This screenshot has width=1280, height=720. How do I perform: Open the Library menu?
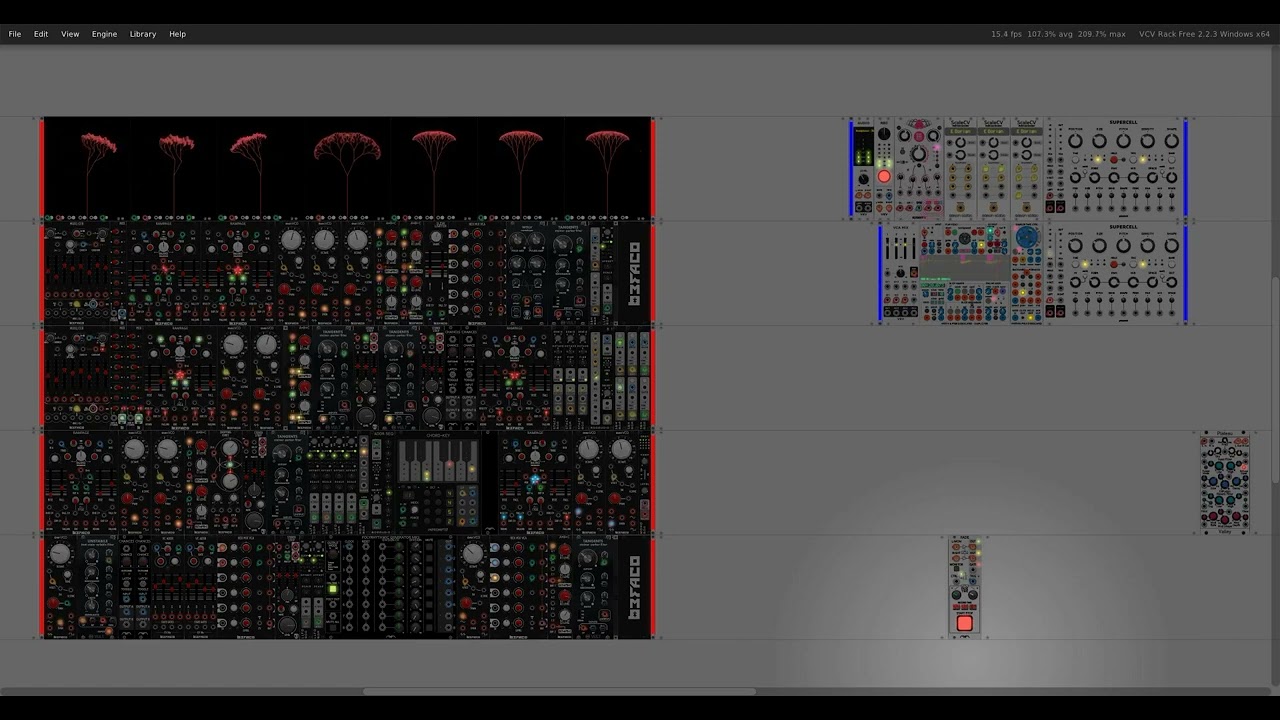coord(143,34)
